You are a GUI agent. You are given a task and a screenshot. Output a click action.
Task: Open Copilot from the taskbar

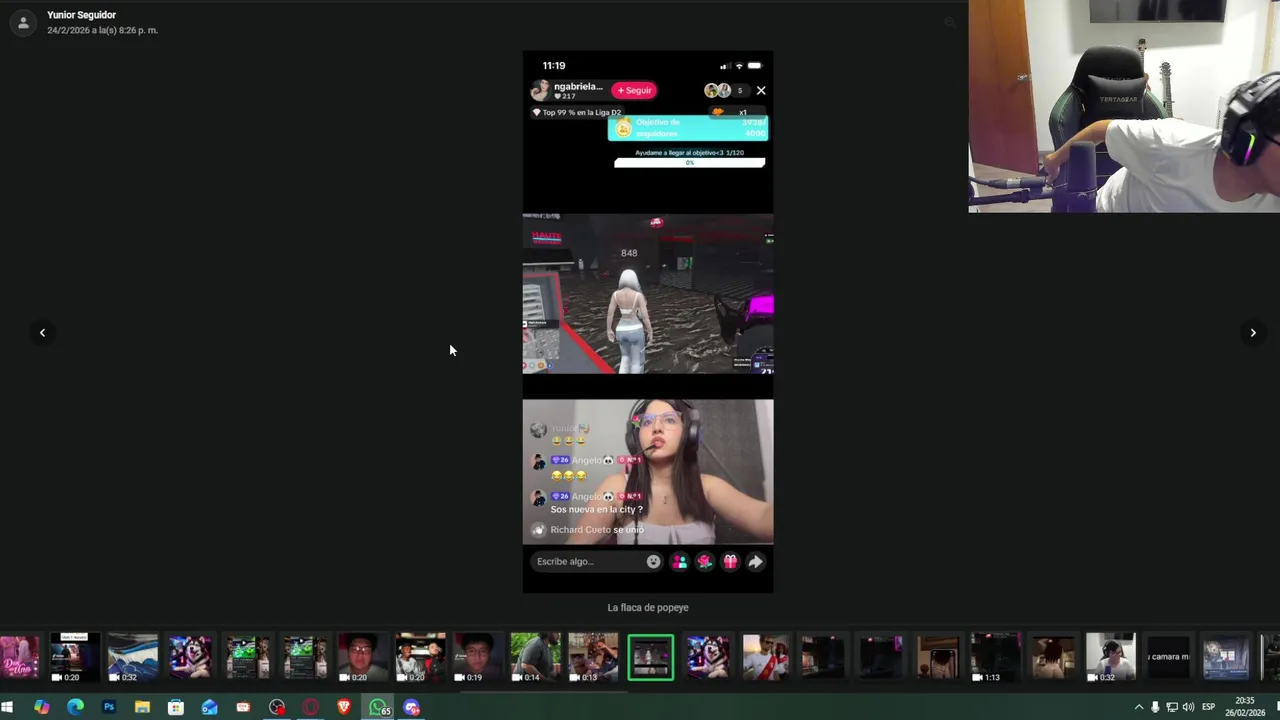point(41,707)
